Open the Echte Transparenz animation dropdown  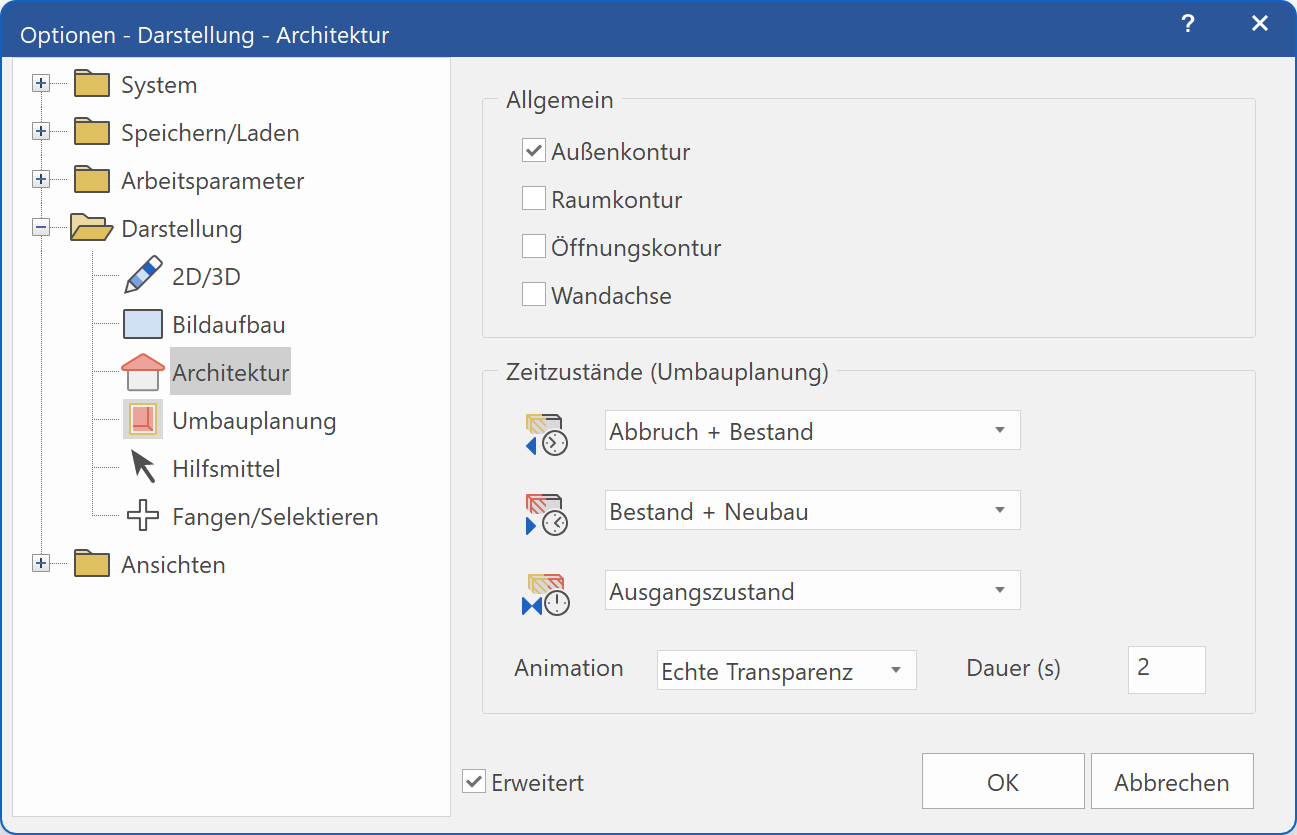click(786, 670)
